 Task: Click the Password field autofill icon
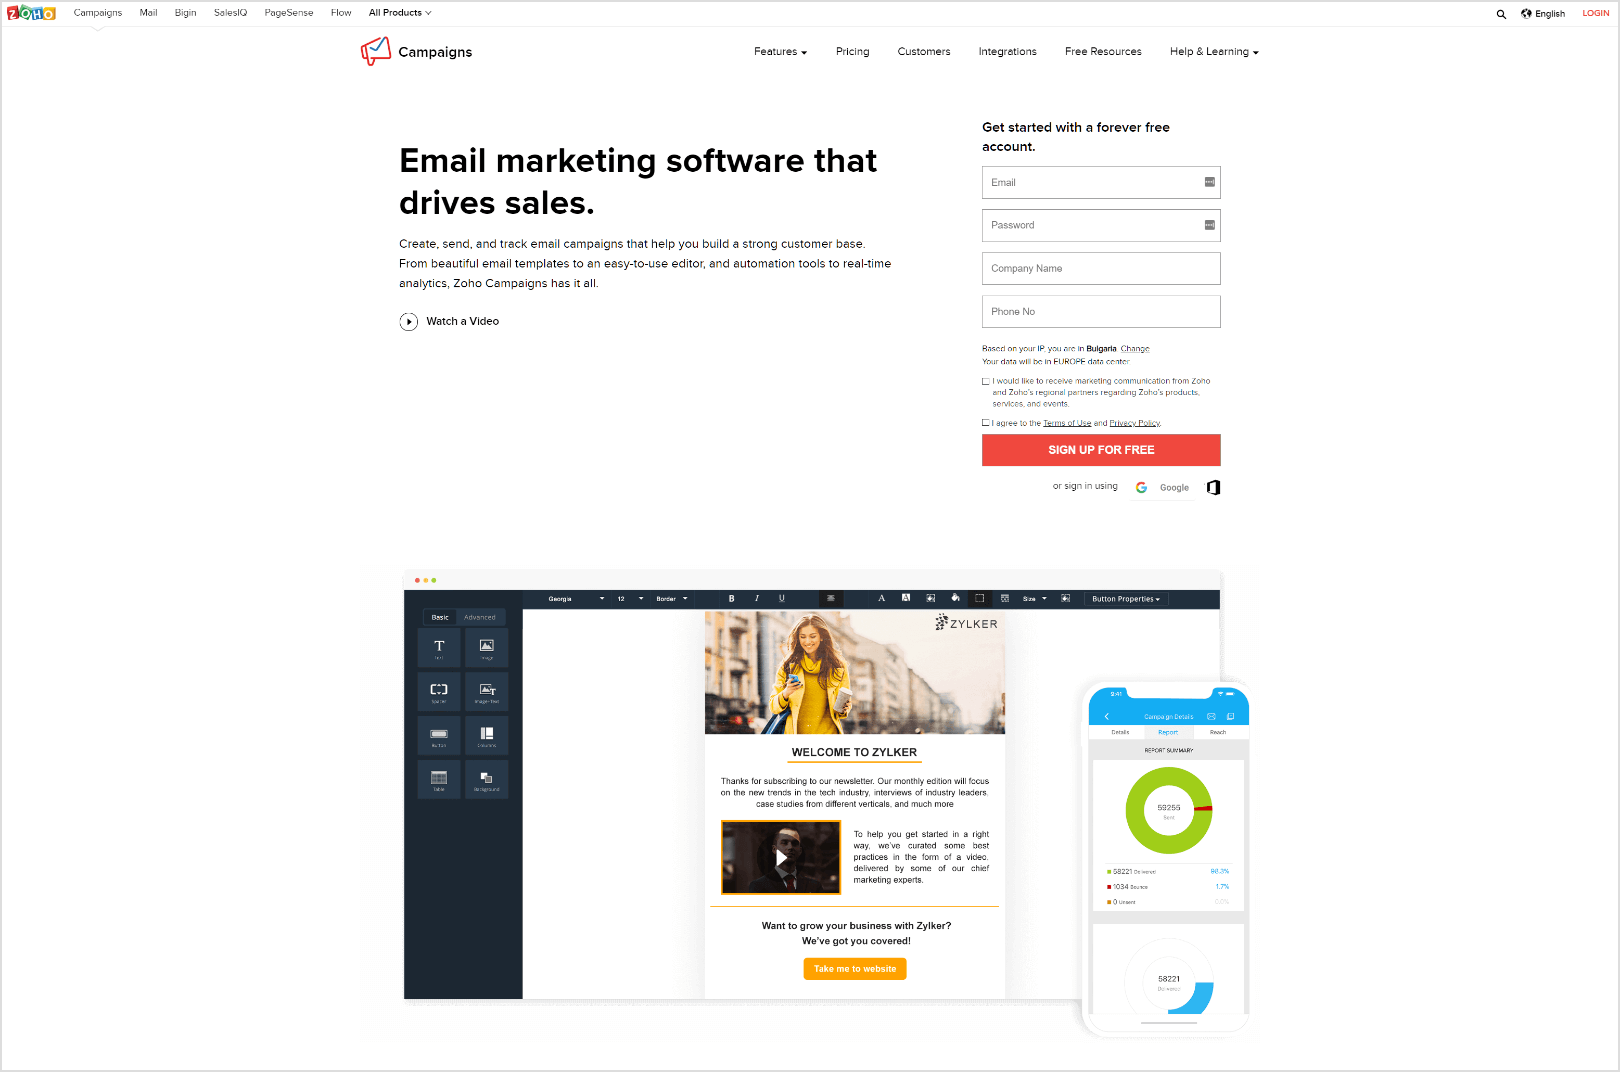coord(1209,225)
